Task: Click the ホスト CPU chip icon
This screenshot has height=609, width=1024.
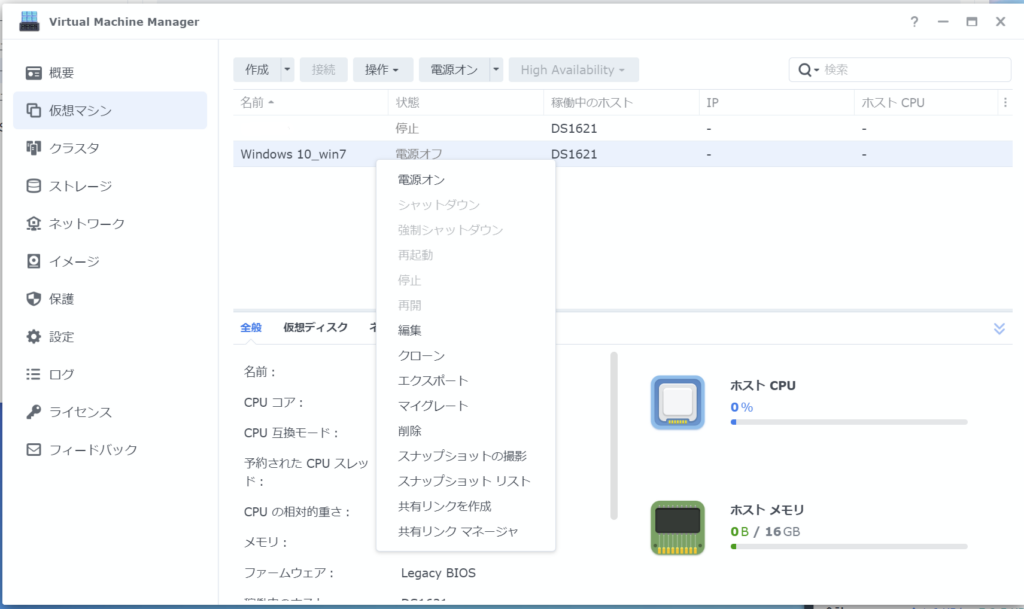Action: coord(677,402)
